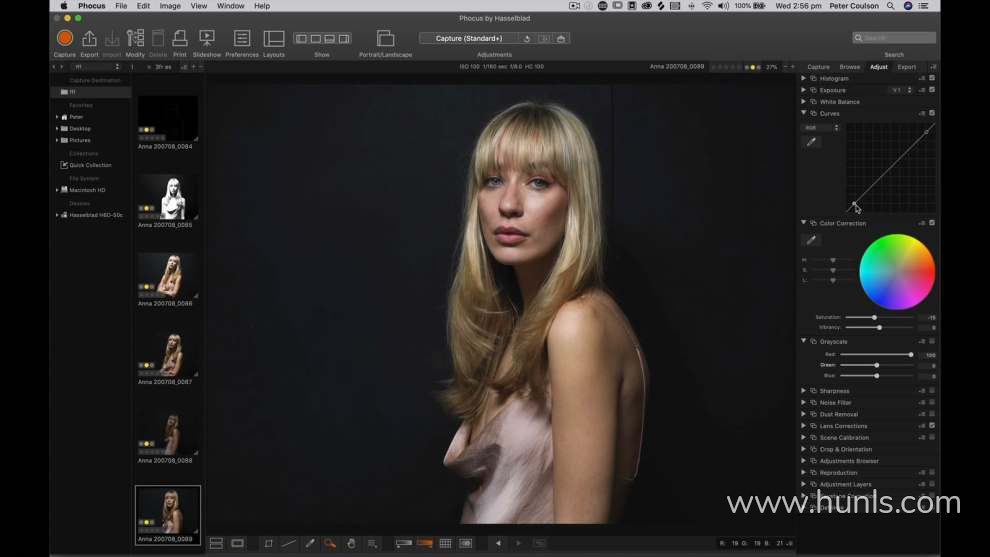
Task: Select Macintosh HD in File System
Action: pyautogui.click(x=87, y=189)
